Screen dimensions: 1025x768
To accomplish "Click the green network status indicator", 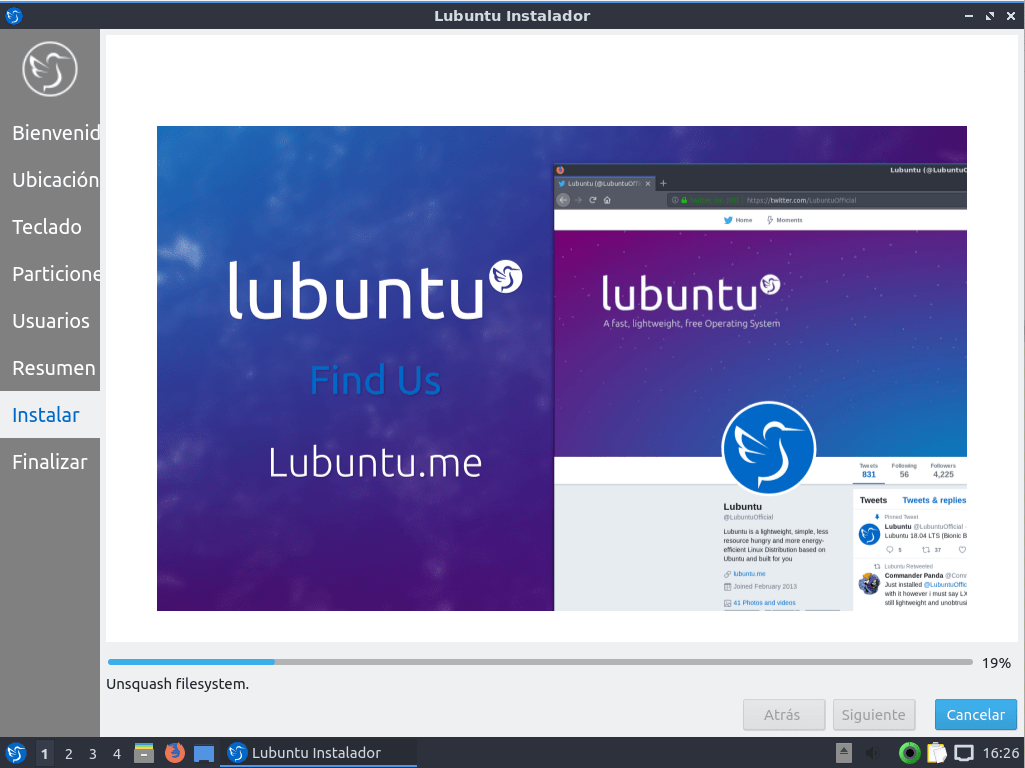I will click(908, 753).
